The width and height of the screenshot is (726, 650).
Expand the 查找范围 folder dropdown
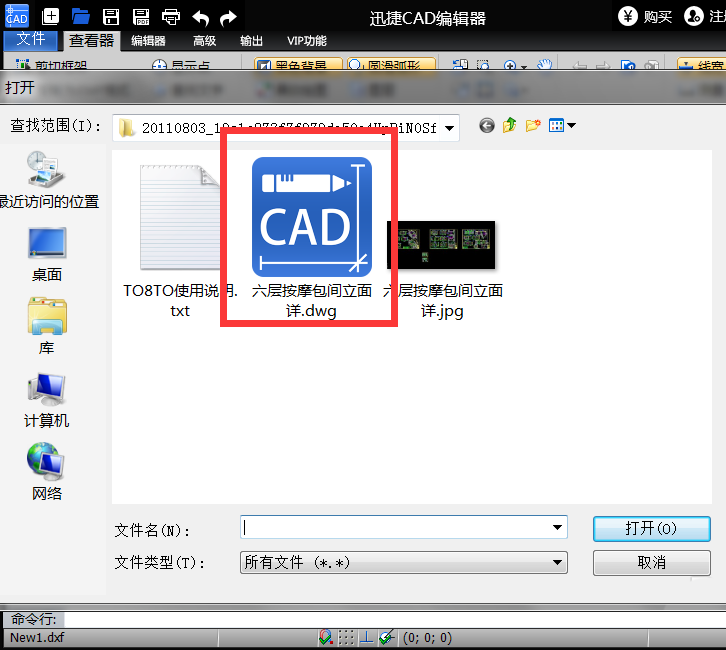coord(449,127)
